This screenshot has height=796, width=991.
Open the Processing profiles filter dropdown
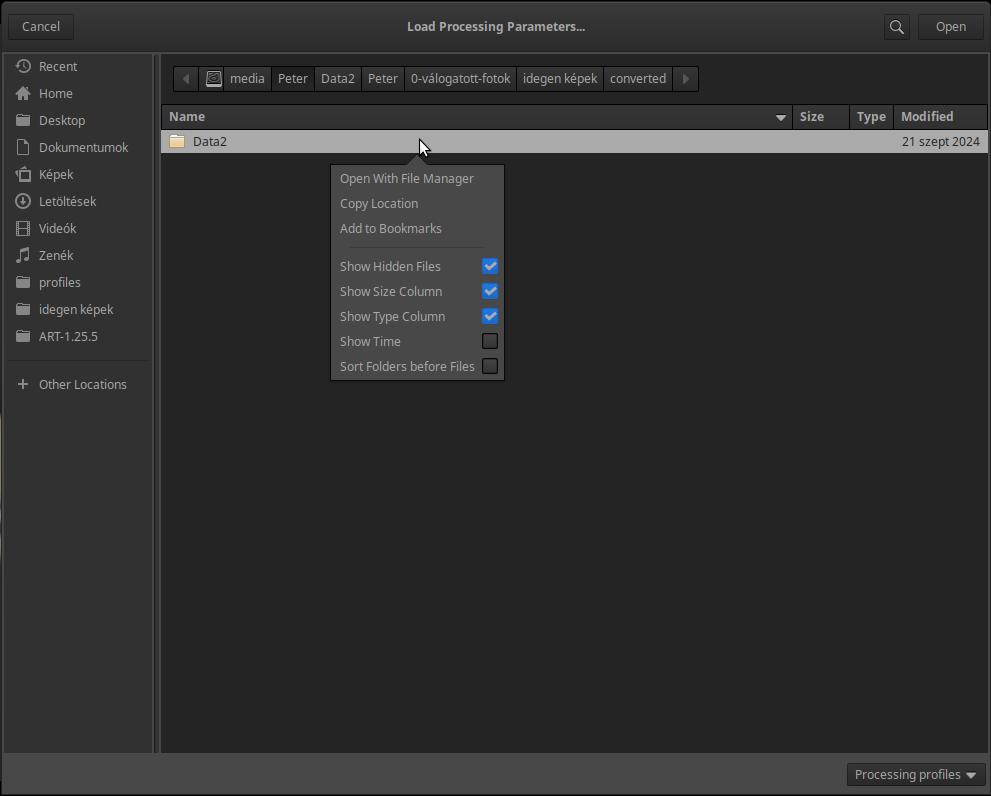pyautogui.click(x=915, y=774)
